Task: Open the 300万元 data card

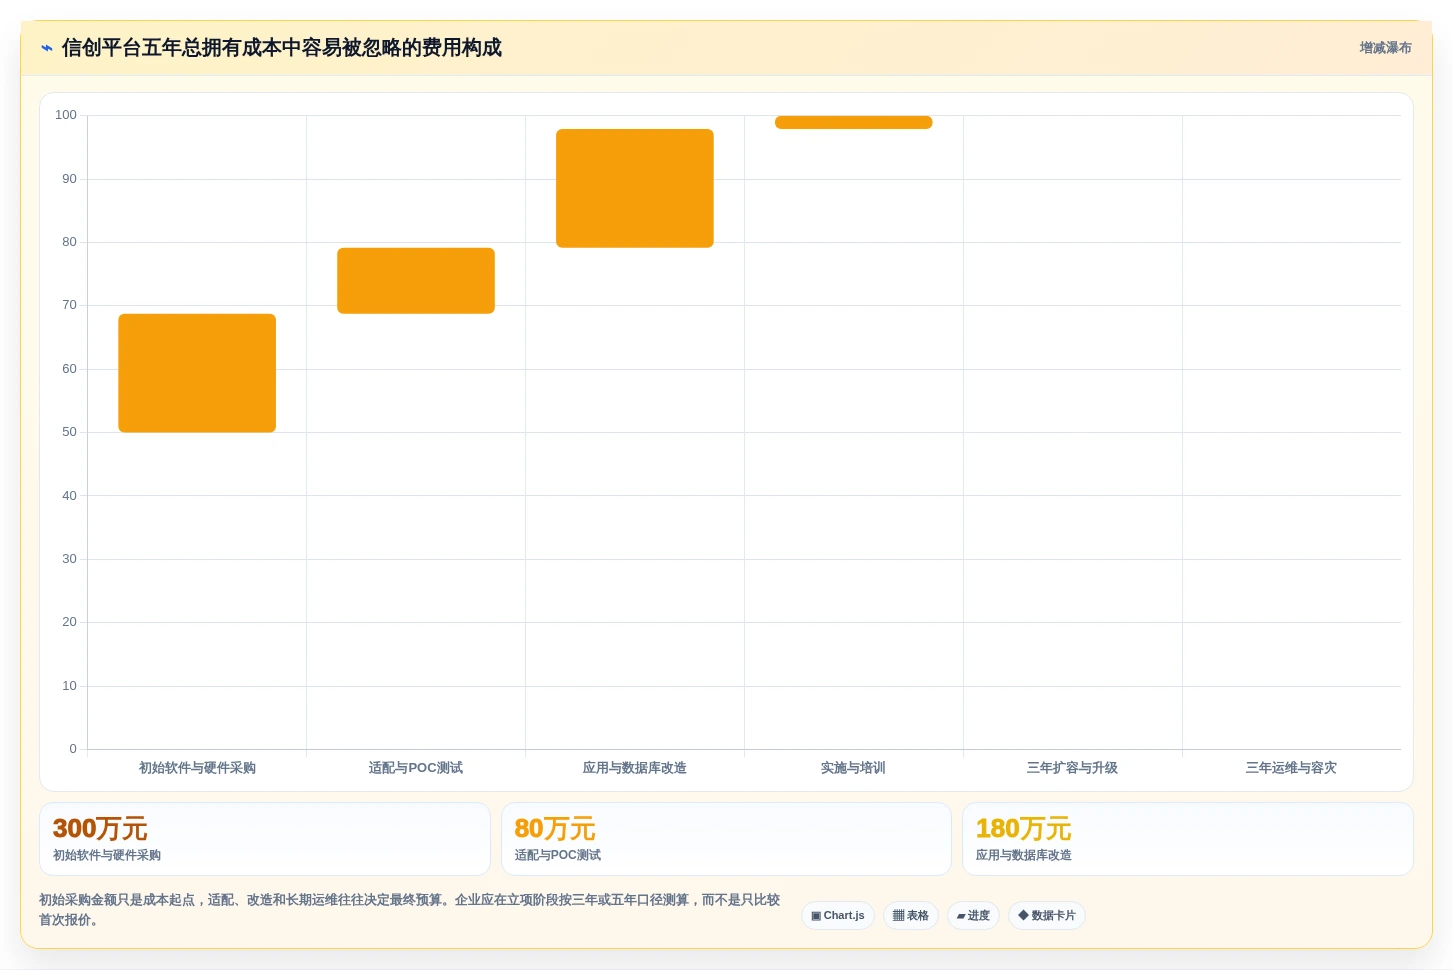Action: click(x=265, y=839)
